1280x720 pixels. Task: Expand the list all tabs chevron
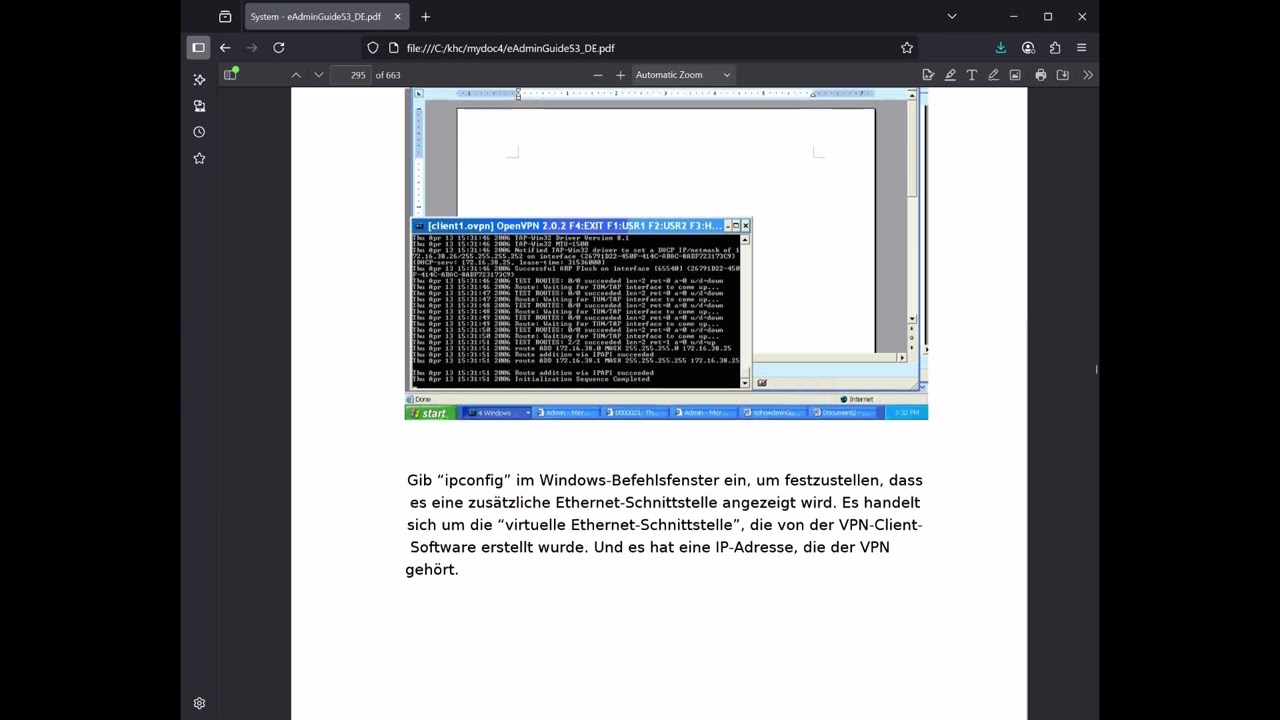952,17
